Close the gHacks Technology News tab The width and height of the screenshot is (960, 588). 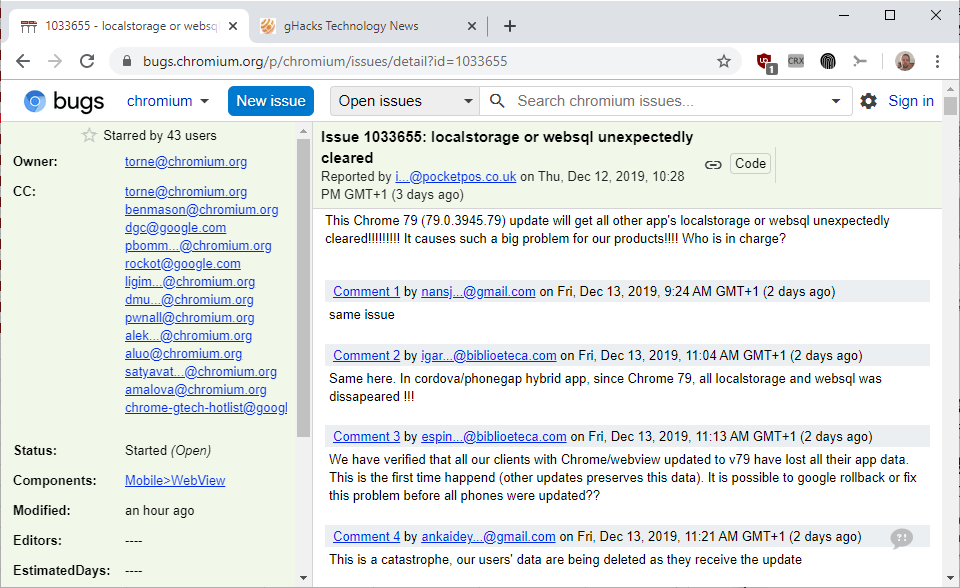[471, 26]
